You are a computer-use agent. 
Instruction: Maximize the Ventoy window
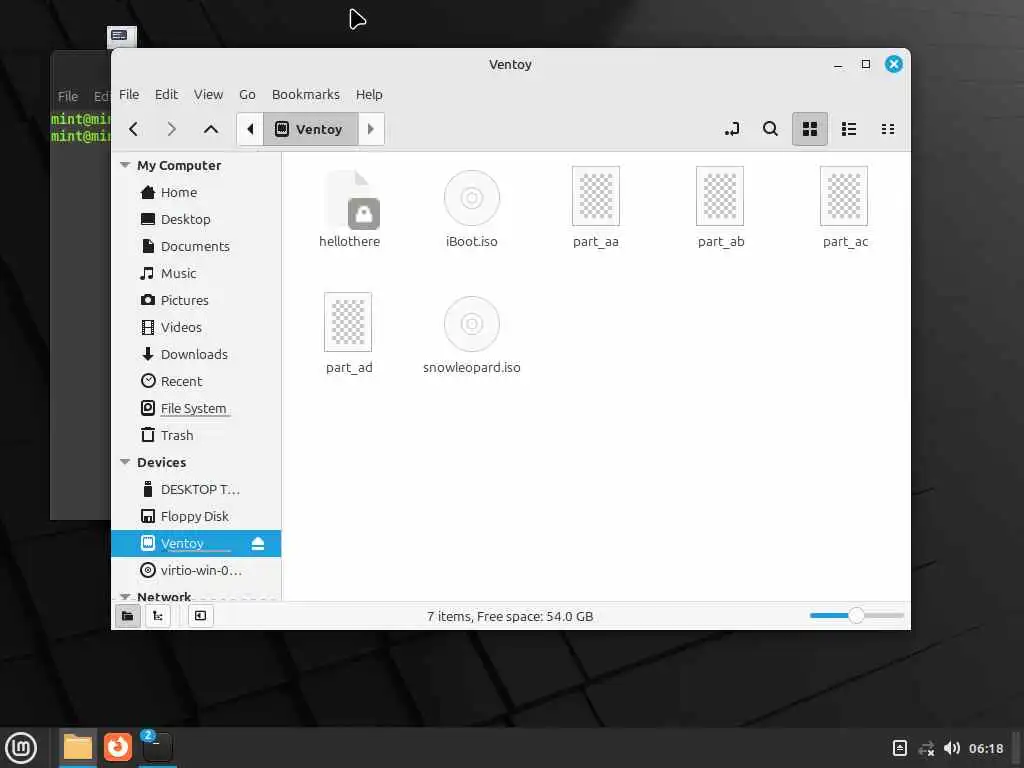(865, 64)
